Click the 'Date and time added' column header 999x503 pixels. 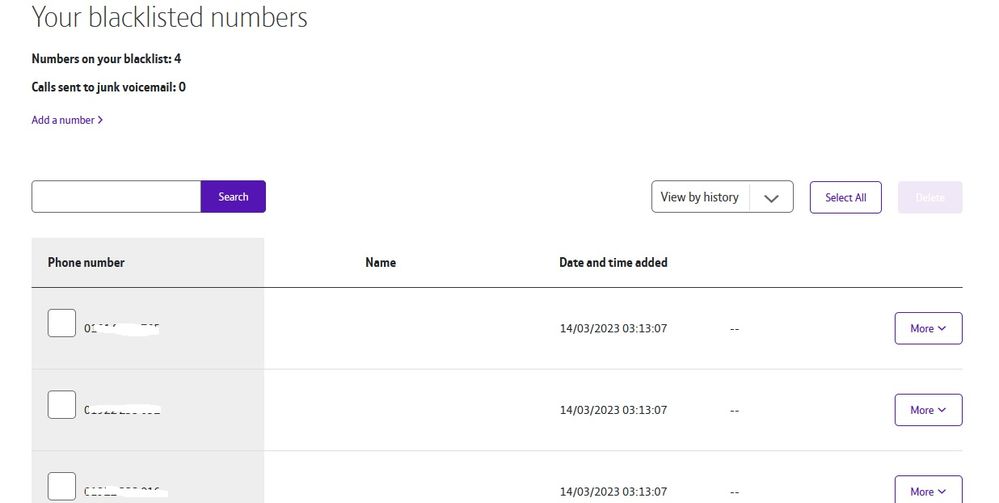tap(613, 263)
